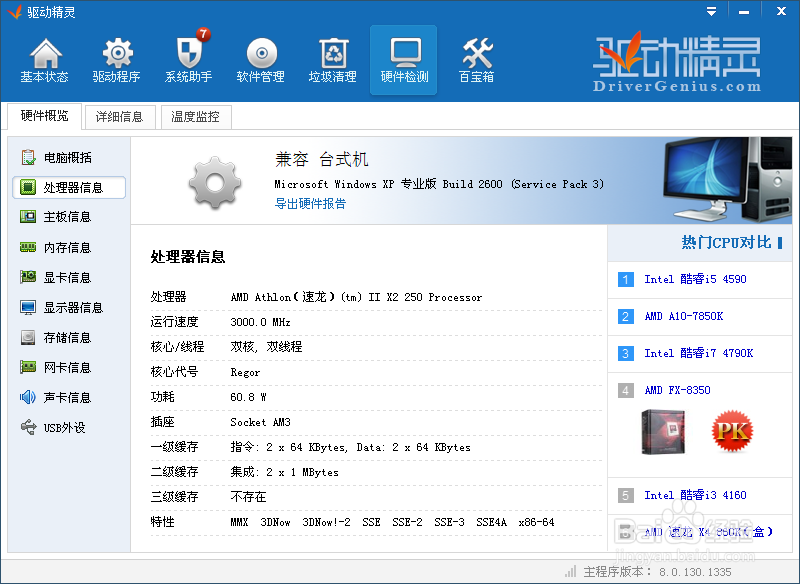Select 存储信息 in the sidebar
This screenshot has height=584, width=800.
(68, 337)
